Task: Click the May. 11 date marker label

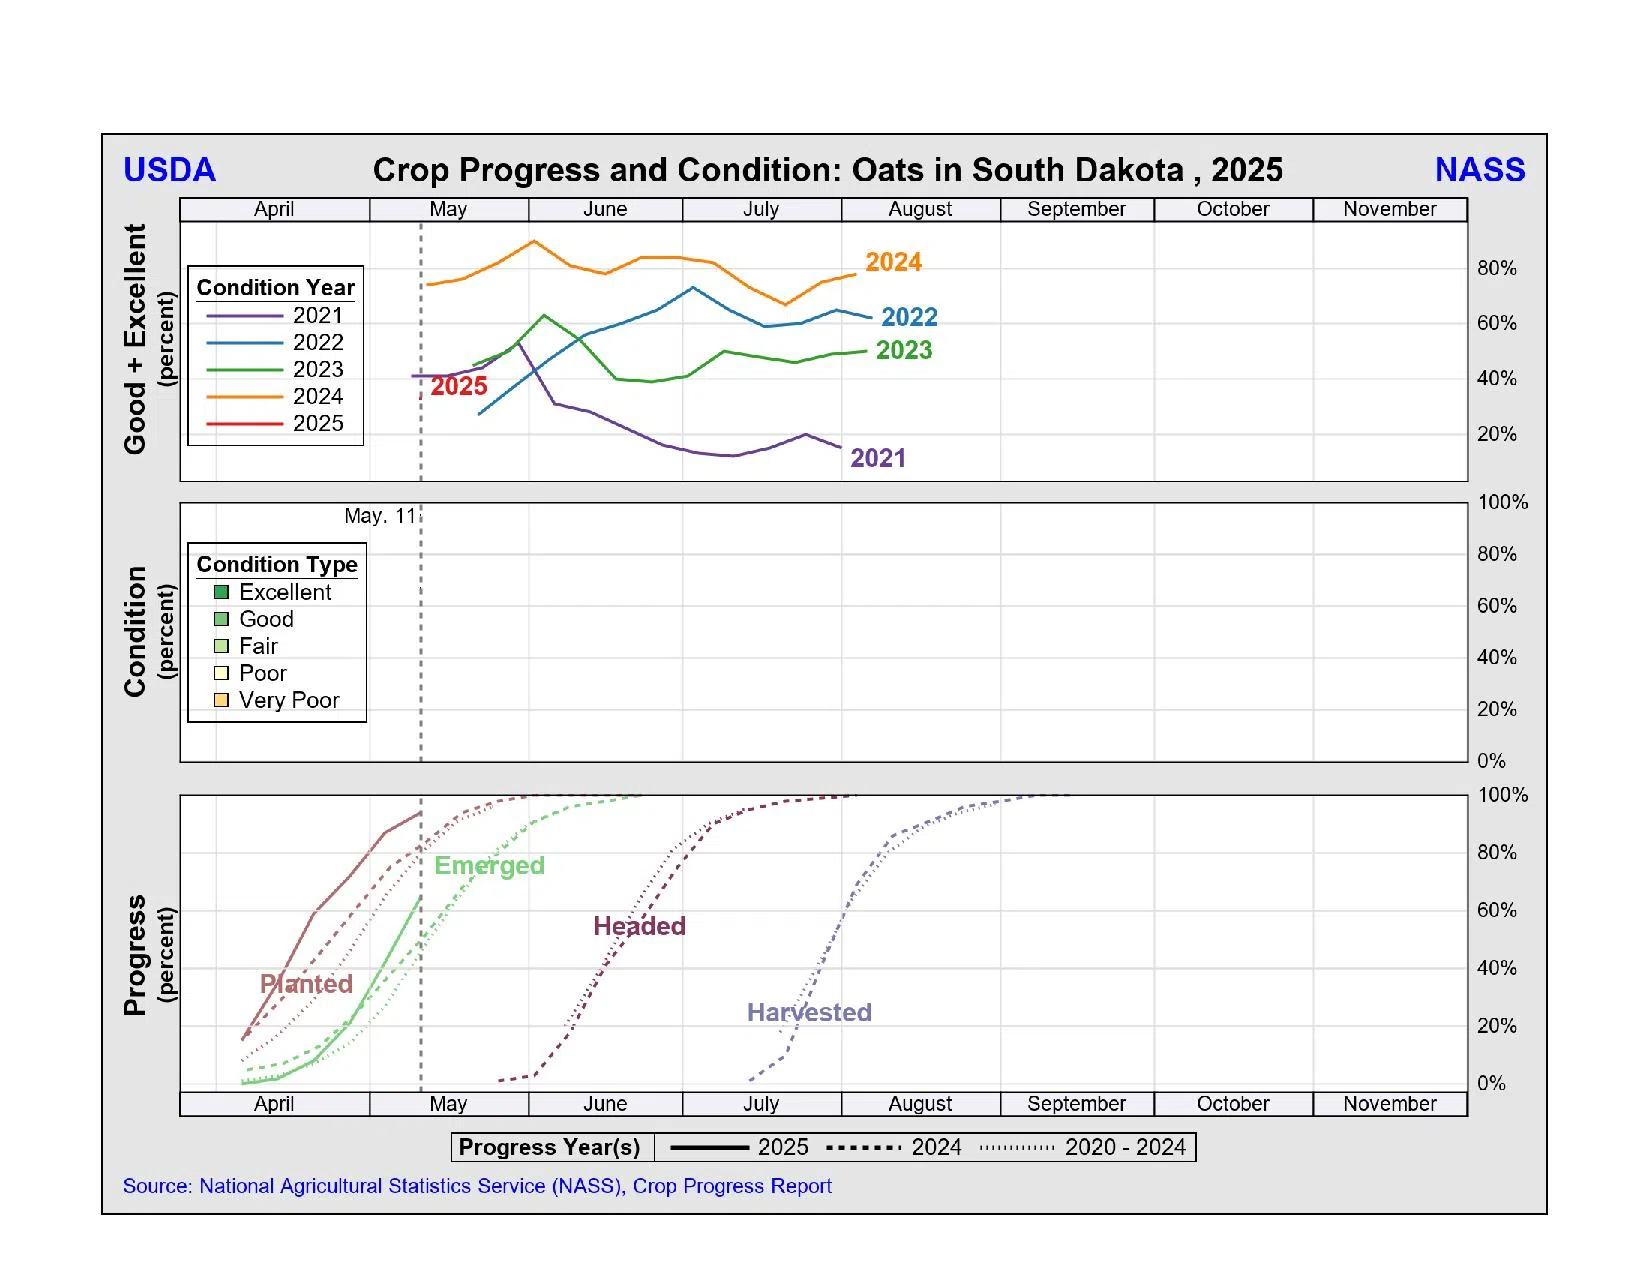Action: pyautogui.click(x=379, y=516)
